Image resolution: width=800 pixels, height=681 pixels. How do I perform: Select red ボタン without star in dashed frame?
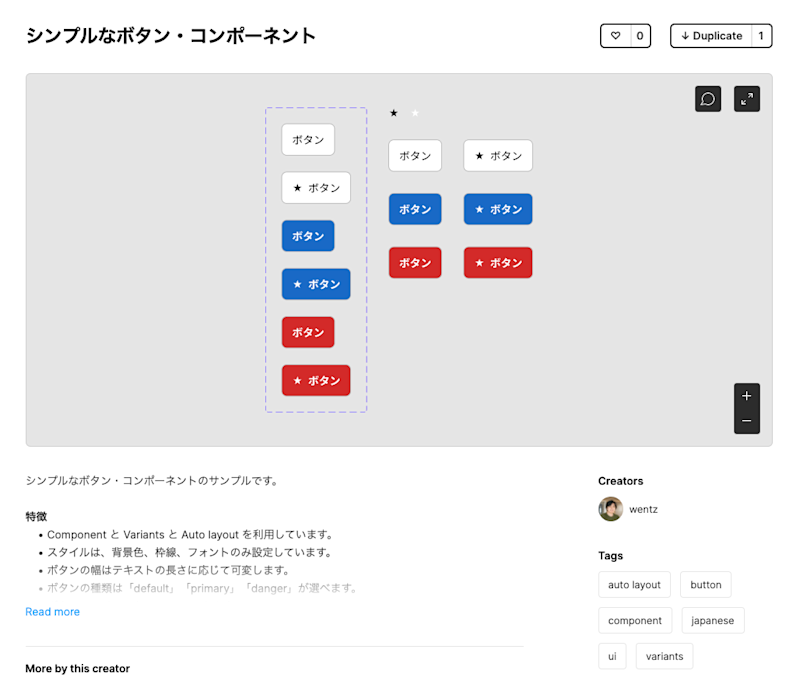[308, 332]
